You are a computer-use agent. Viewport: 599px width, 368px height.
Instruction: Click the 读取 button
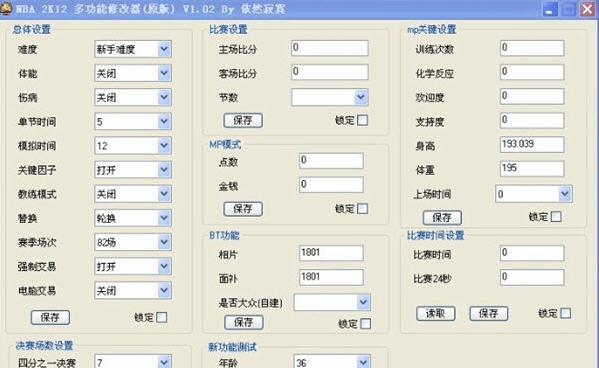coord(436,313)
